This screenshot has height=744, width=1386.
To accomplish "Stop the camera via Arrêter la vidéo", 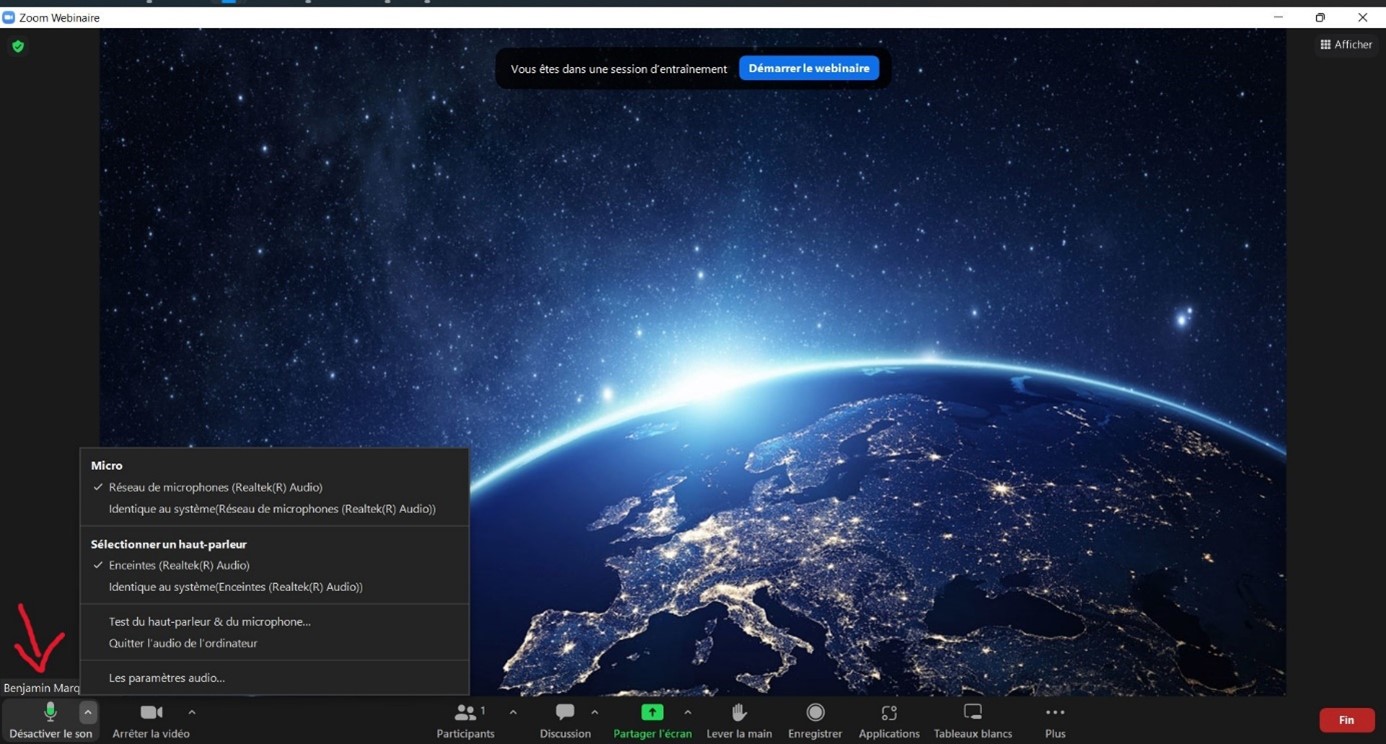I will tap(151, 720).
